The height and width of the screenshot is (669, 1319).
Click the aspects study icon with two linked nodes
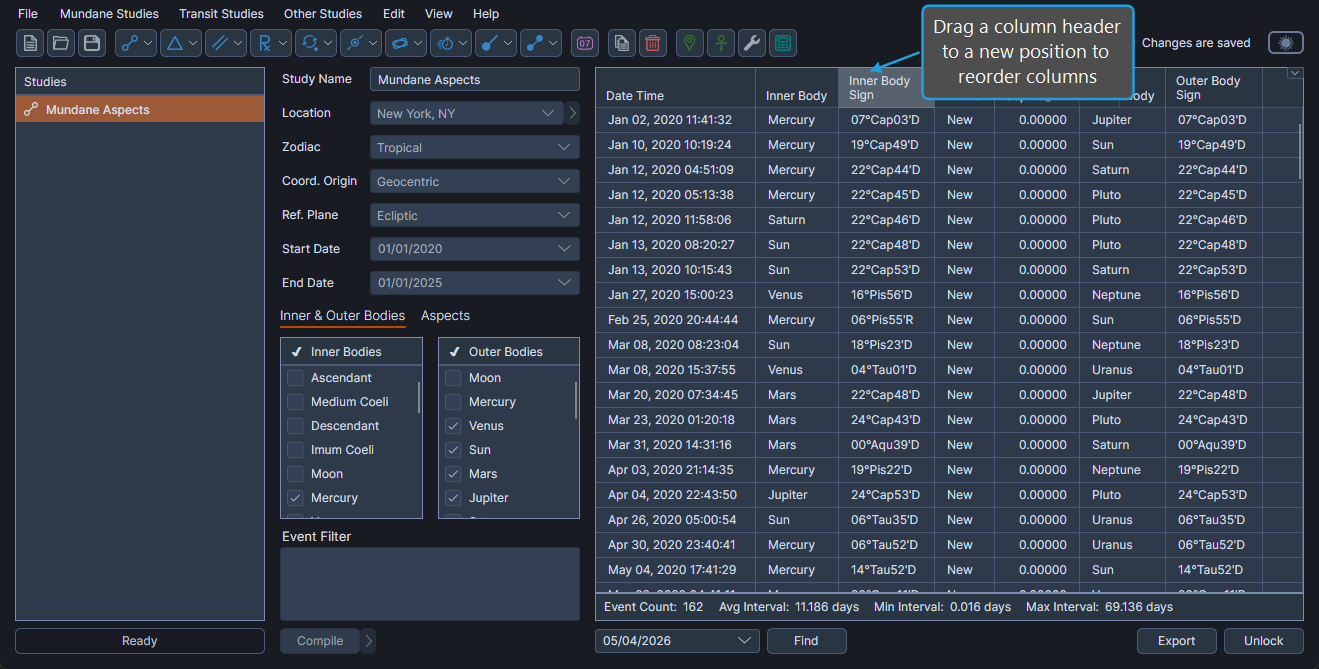(x=129, y=43)
